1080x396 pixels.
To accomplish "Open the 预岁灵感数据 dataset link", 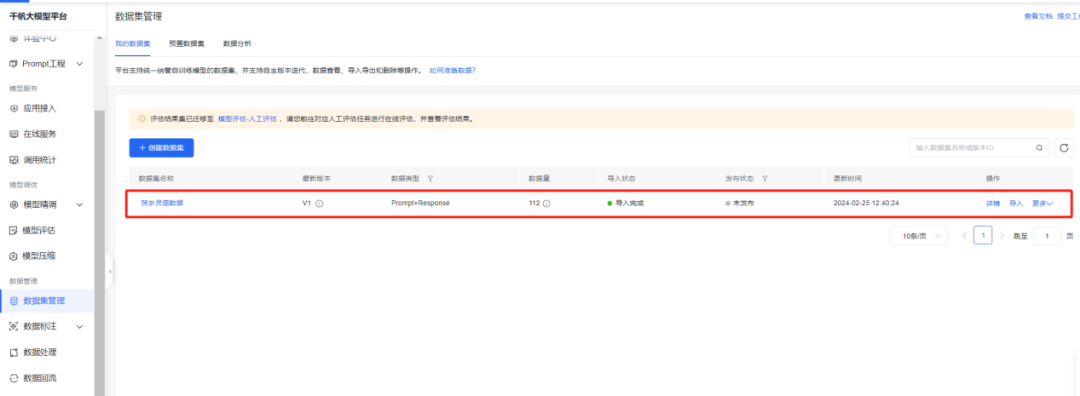I will (x=162, y=203).
